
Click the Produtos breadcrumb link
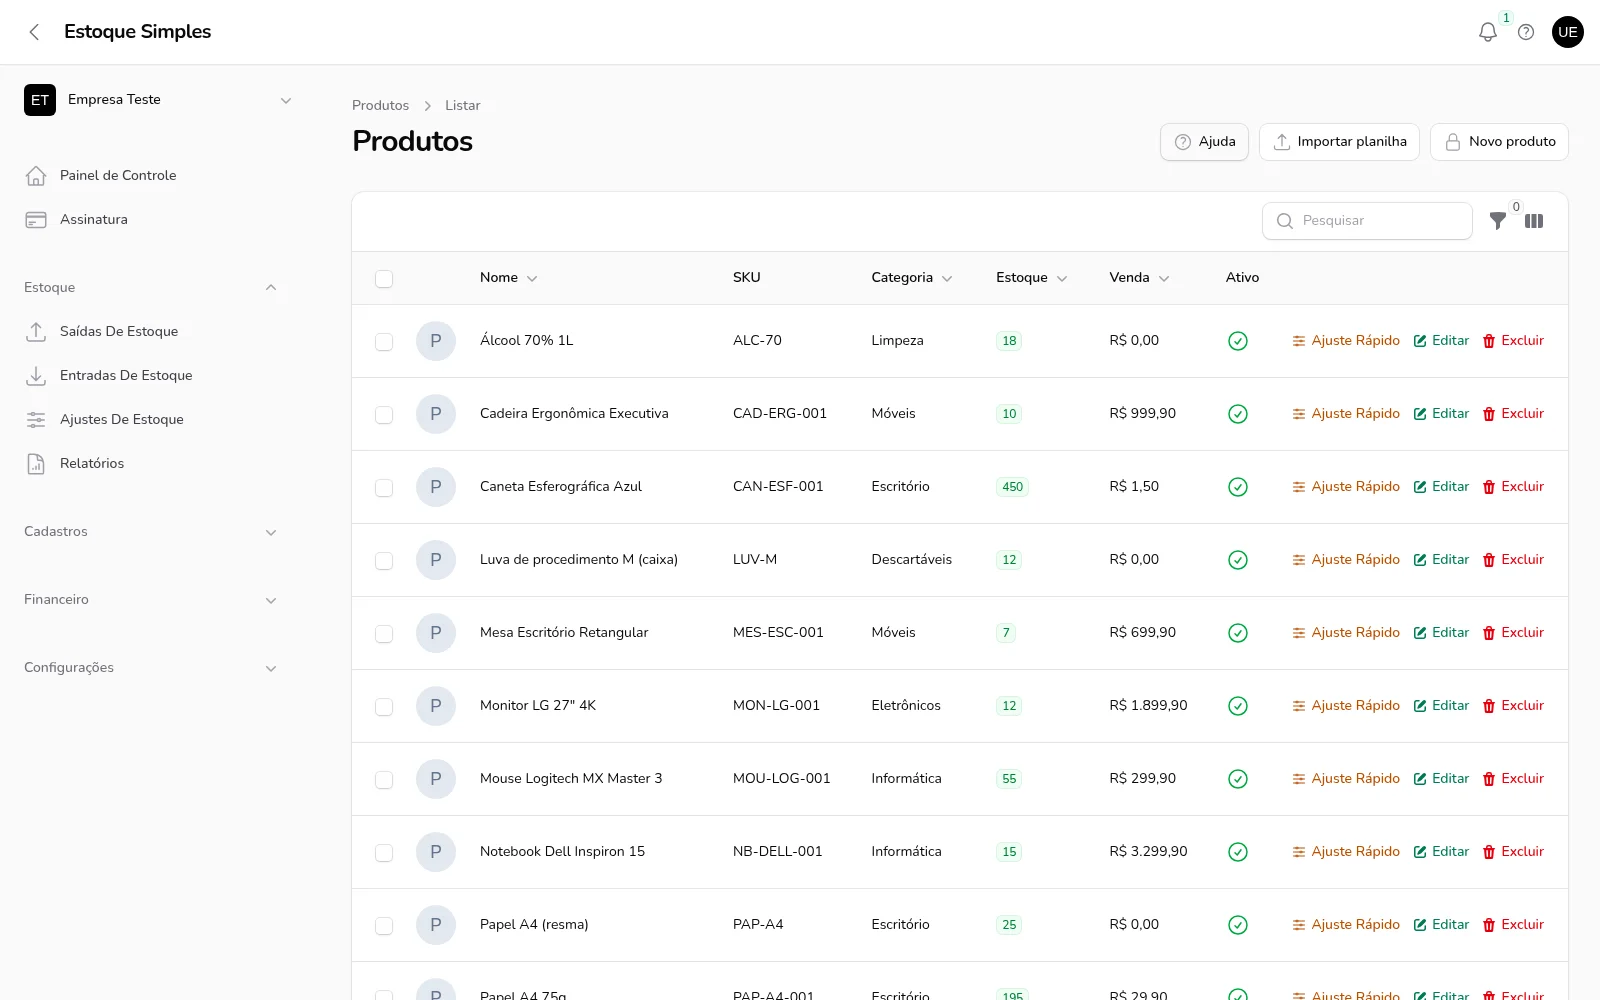pos(380,106)
